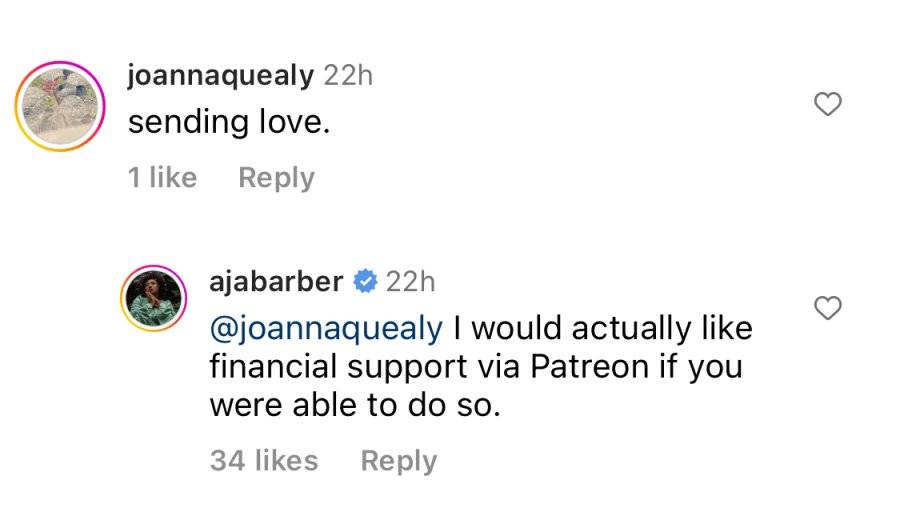900x508 pixels.
Task: Like joannaquealy's "sending love." comment with heart
Action: pos(828,104)
